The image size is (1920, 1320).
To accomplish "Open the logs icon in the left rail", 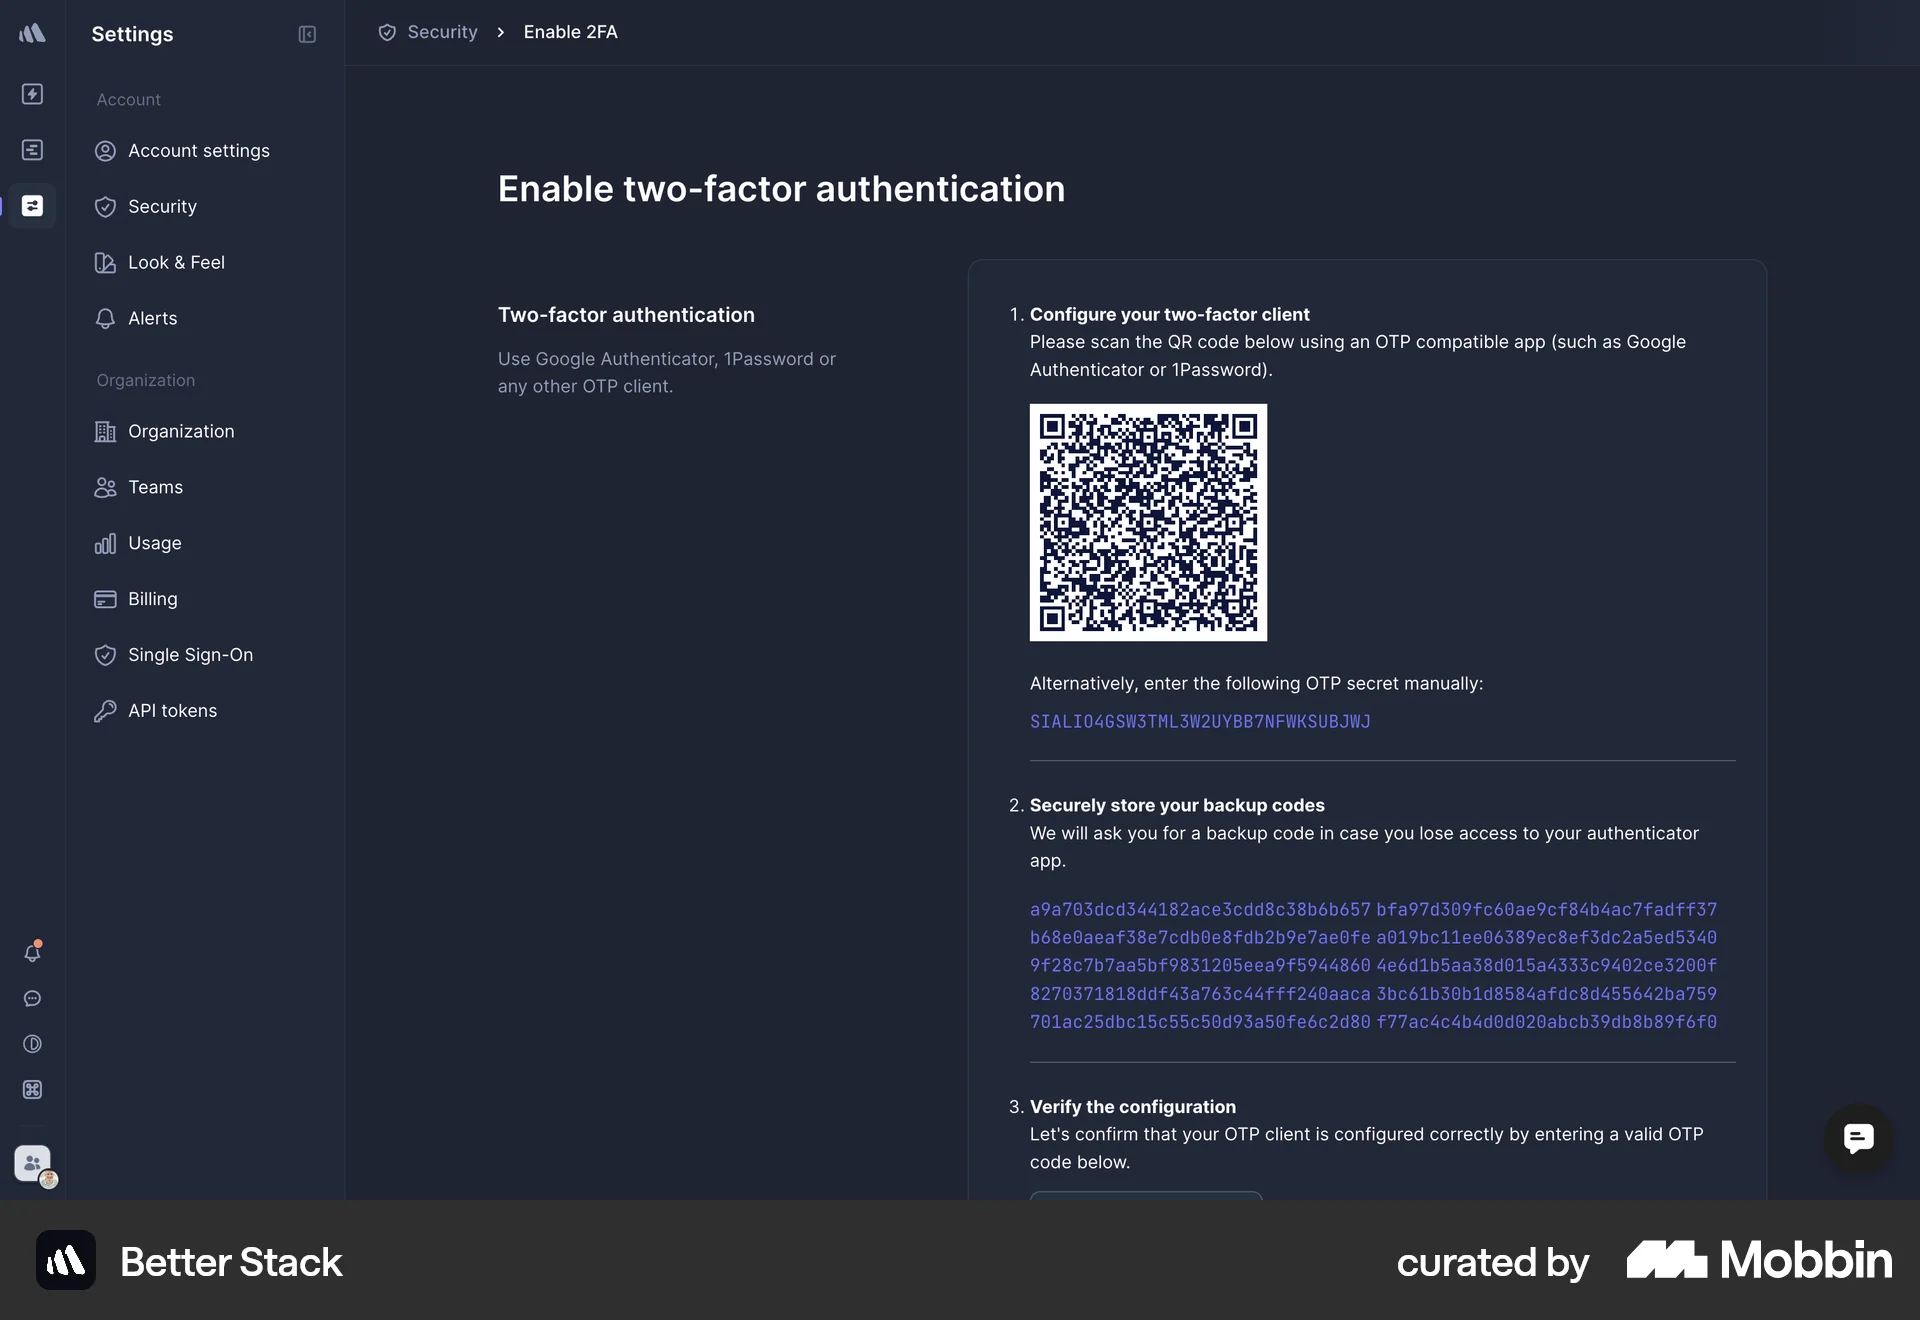I will pyautogui.click(x=33, y=149).
